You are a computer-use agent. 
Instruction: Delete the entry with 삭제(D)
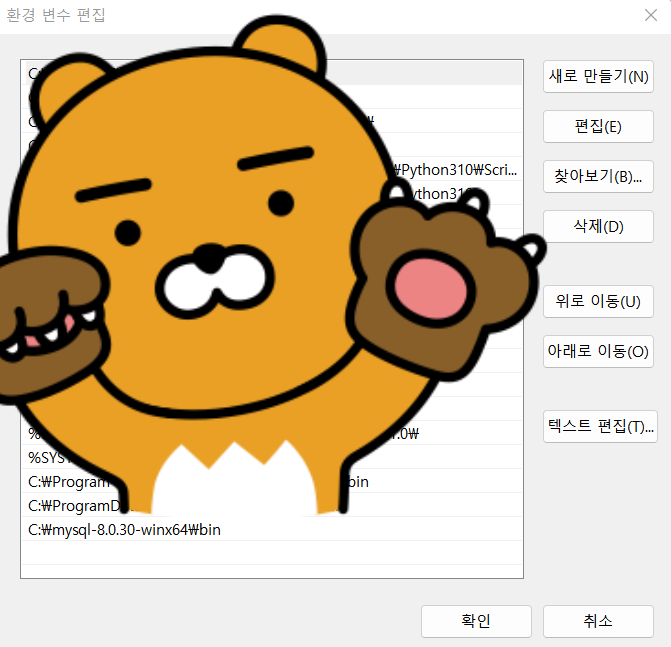[x=598, y=226]
